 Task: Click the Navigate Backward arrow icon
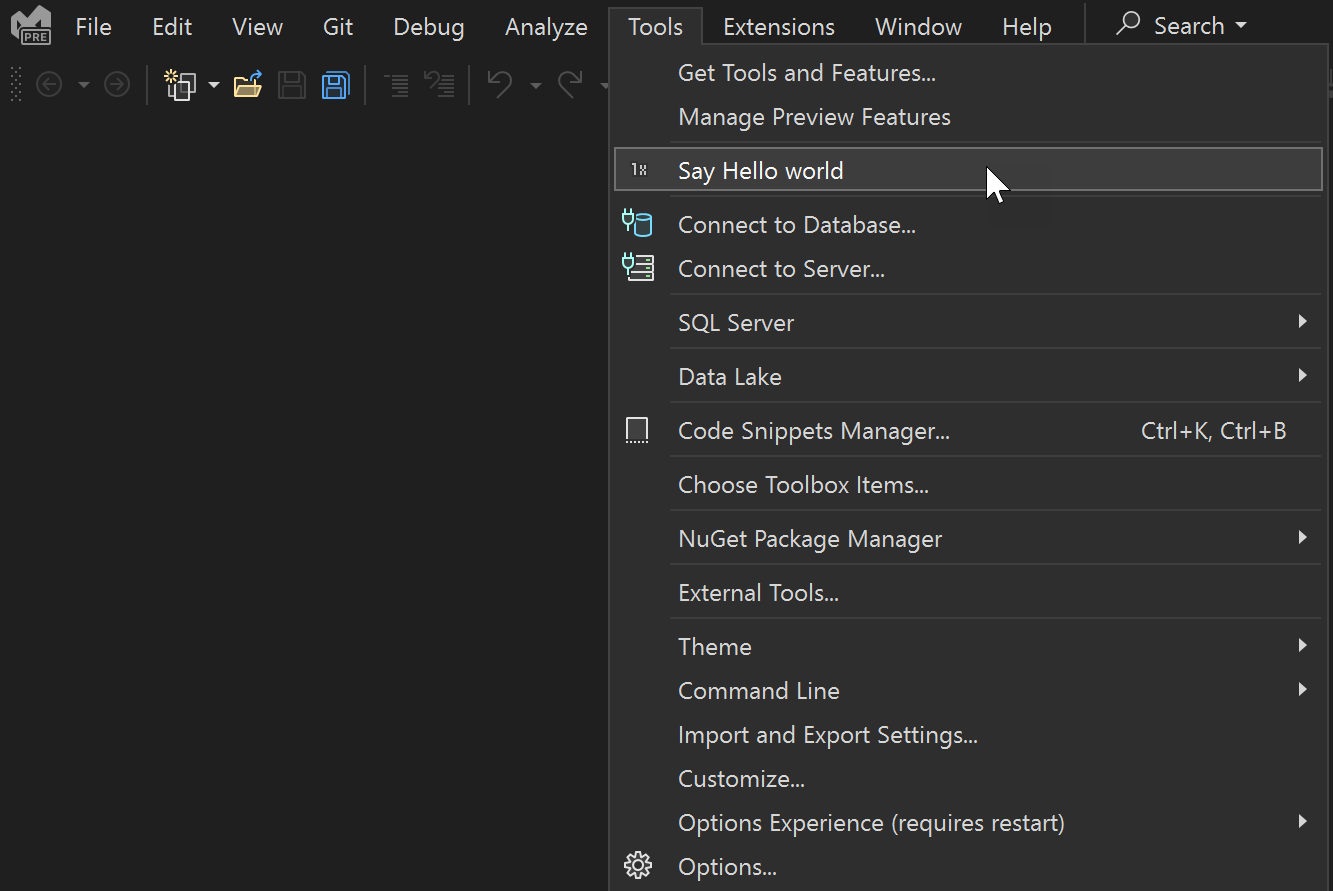pyautogui.click(x=49, y=84)
